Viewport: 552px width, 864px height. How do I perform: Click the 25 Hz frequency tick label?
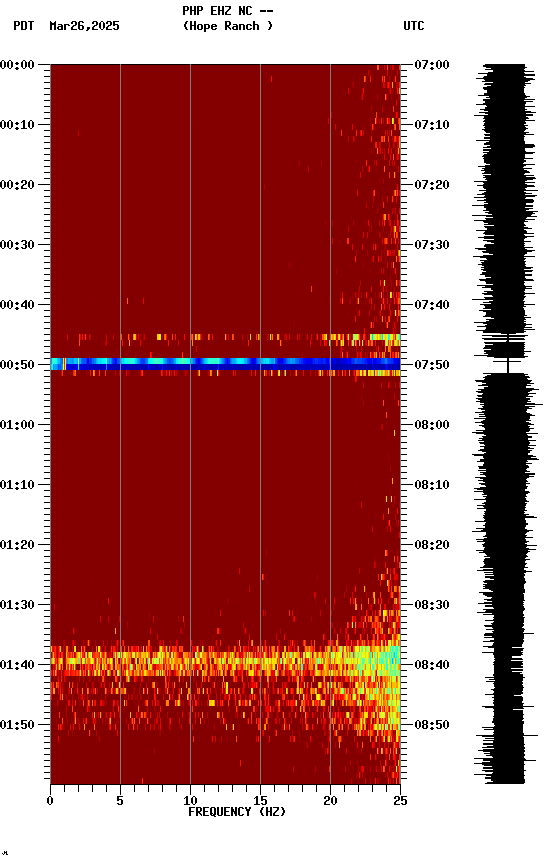[x=400, y=801]
